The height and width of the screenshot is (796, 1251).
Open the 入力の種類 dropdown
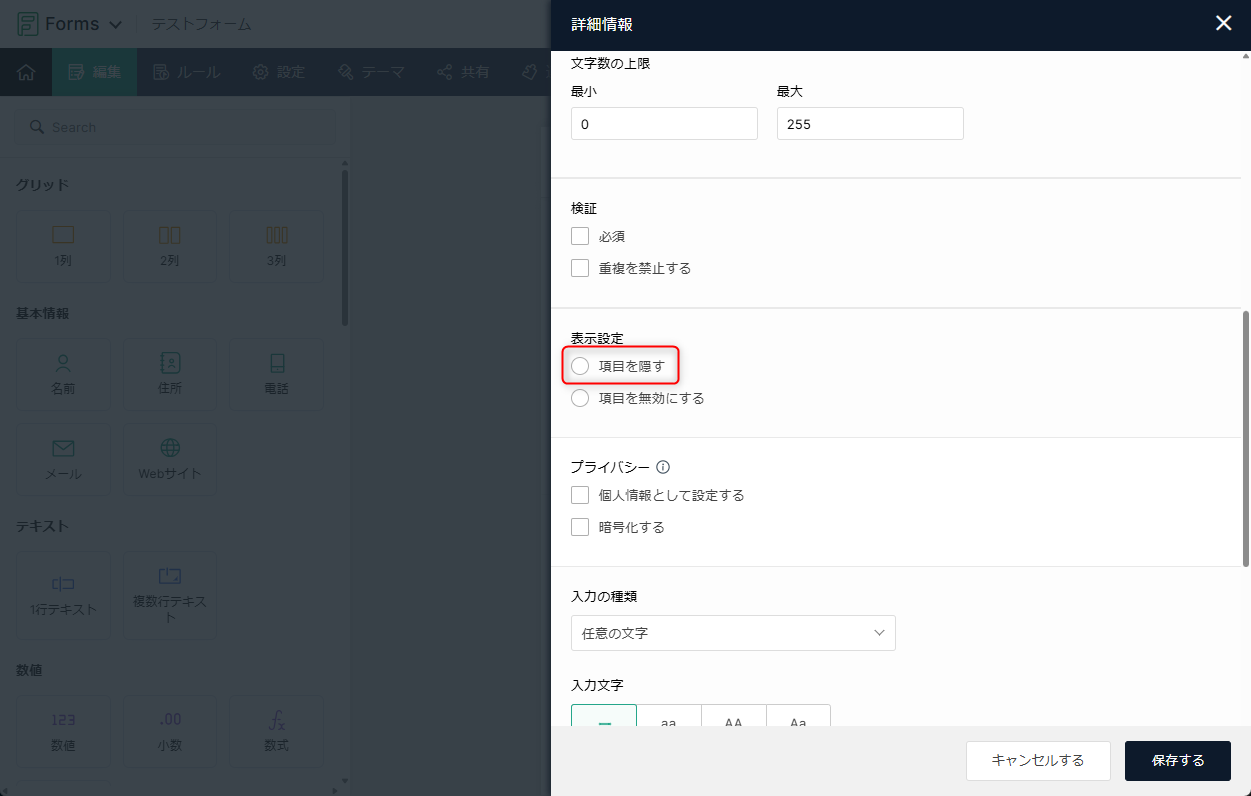click(733, 633)
